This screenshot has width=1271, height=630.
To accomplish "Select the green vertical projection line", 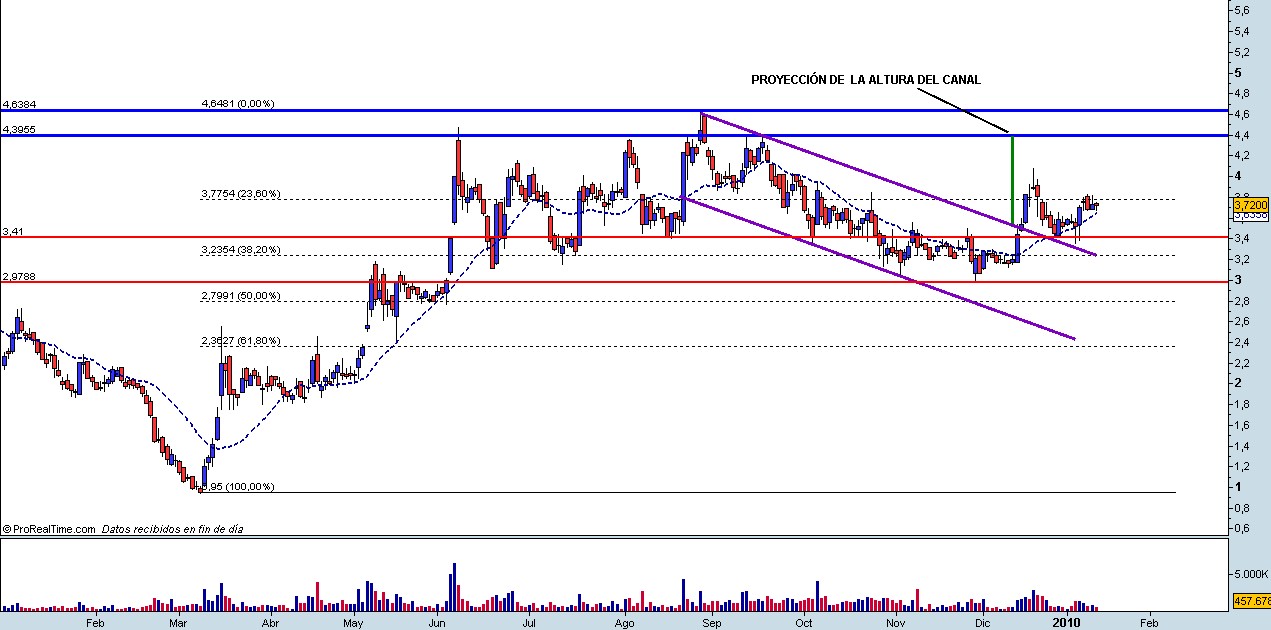I will point(1013,180).
